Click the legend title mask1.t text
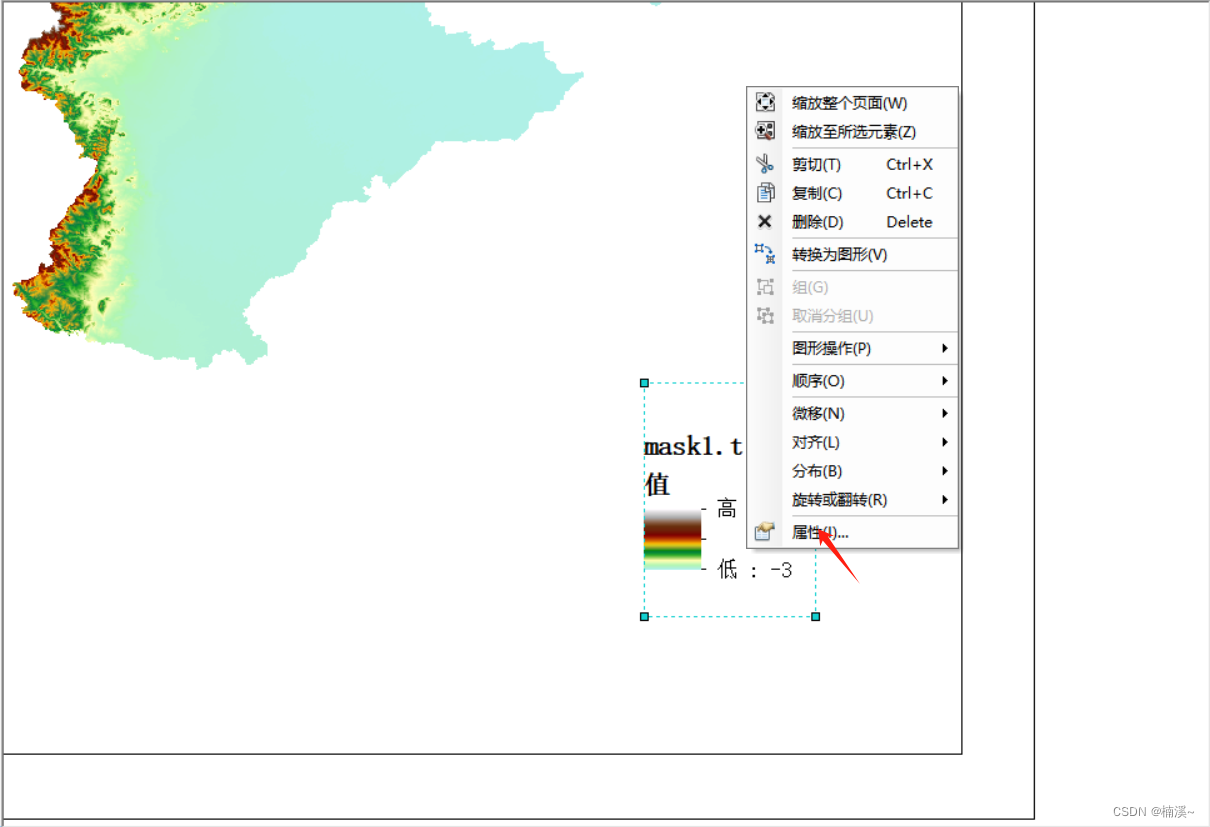The width and height of the screenshot is (1210, 827). [694, 447]
